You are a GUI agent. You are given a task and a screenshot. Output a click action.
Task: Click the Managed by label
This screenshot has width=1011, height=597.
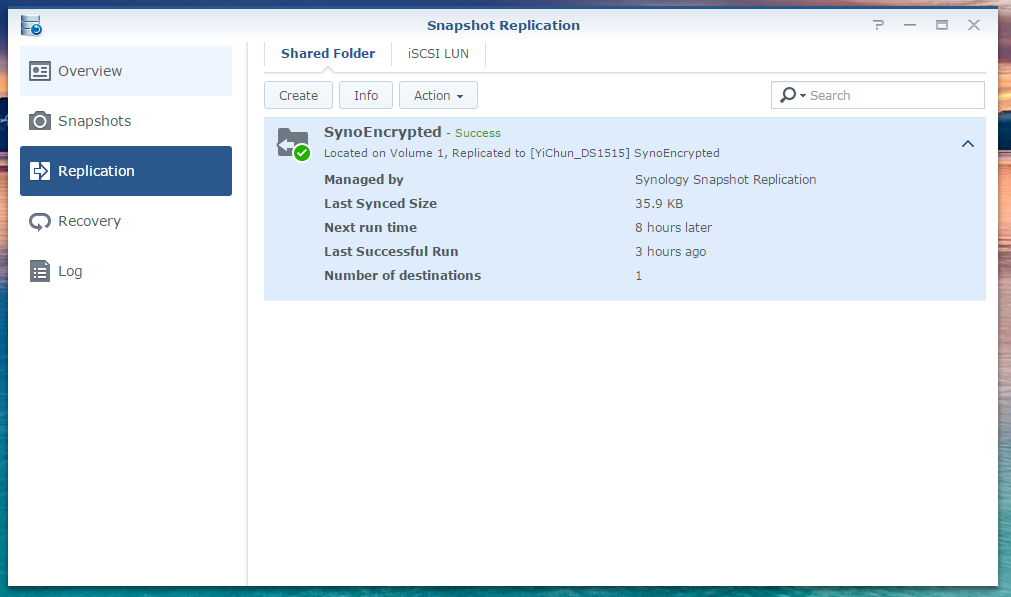click(x=364, y=180)
